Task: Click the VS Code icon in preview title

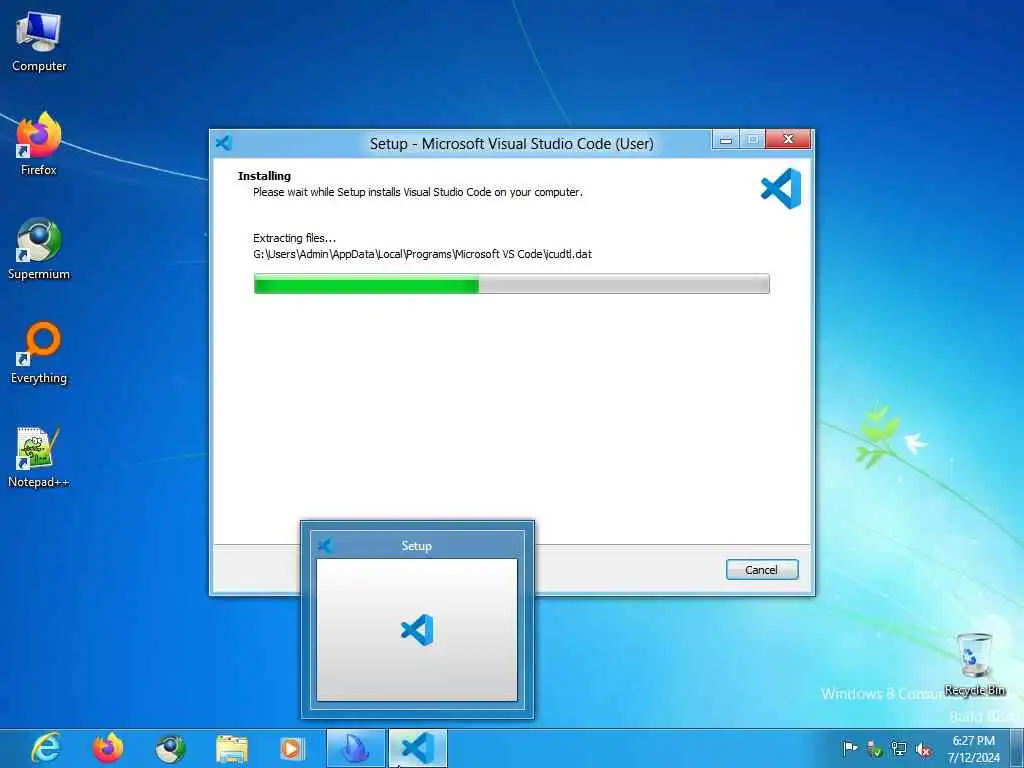Action: 325,546
